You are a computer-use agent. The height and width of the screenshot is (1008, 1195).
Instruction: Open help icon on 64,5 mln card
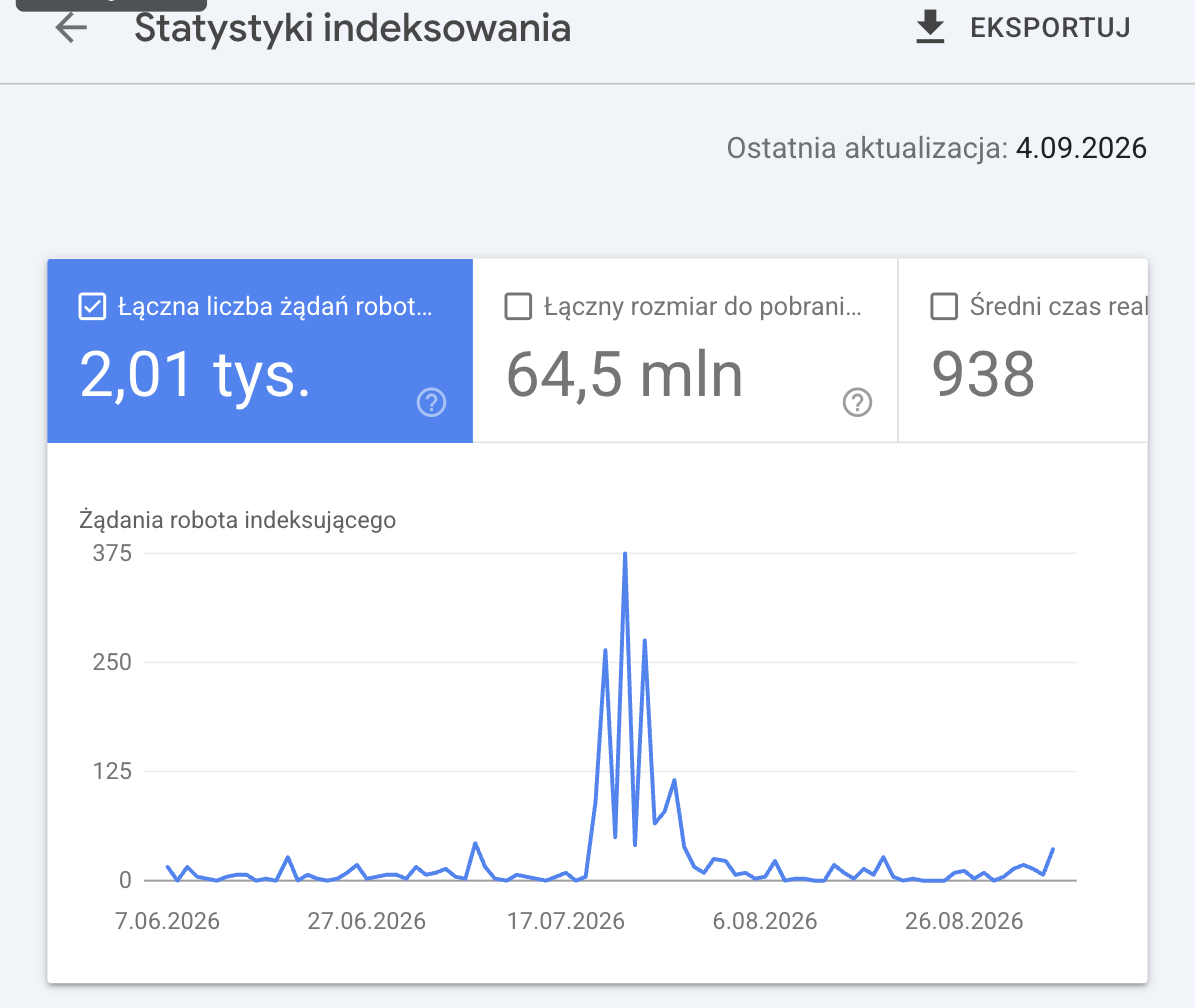857,402
